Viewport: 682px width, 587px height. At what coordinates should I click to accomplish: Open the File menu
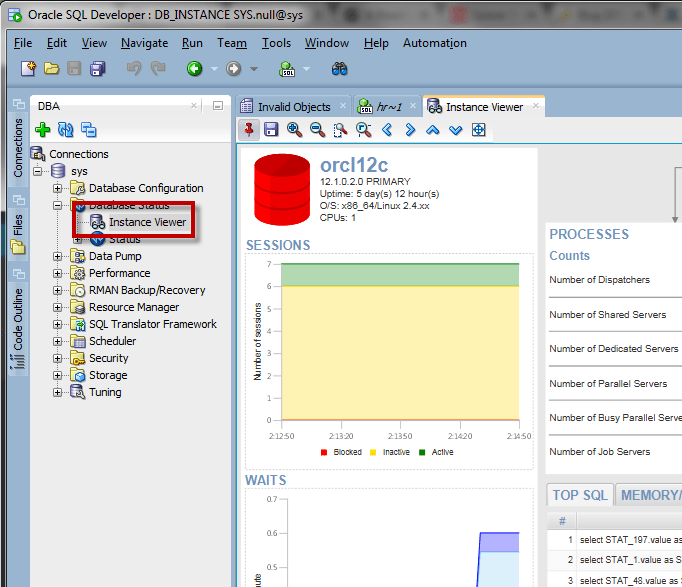(x=23, y=43)
